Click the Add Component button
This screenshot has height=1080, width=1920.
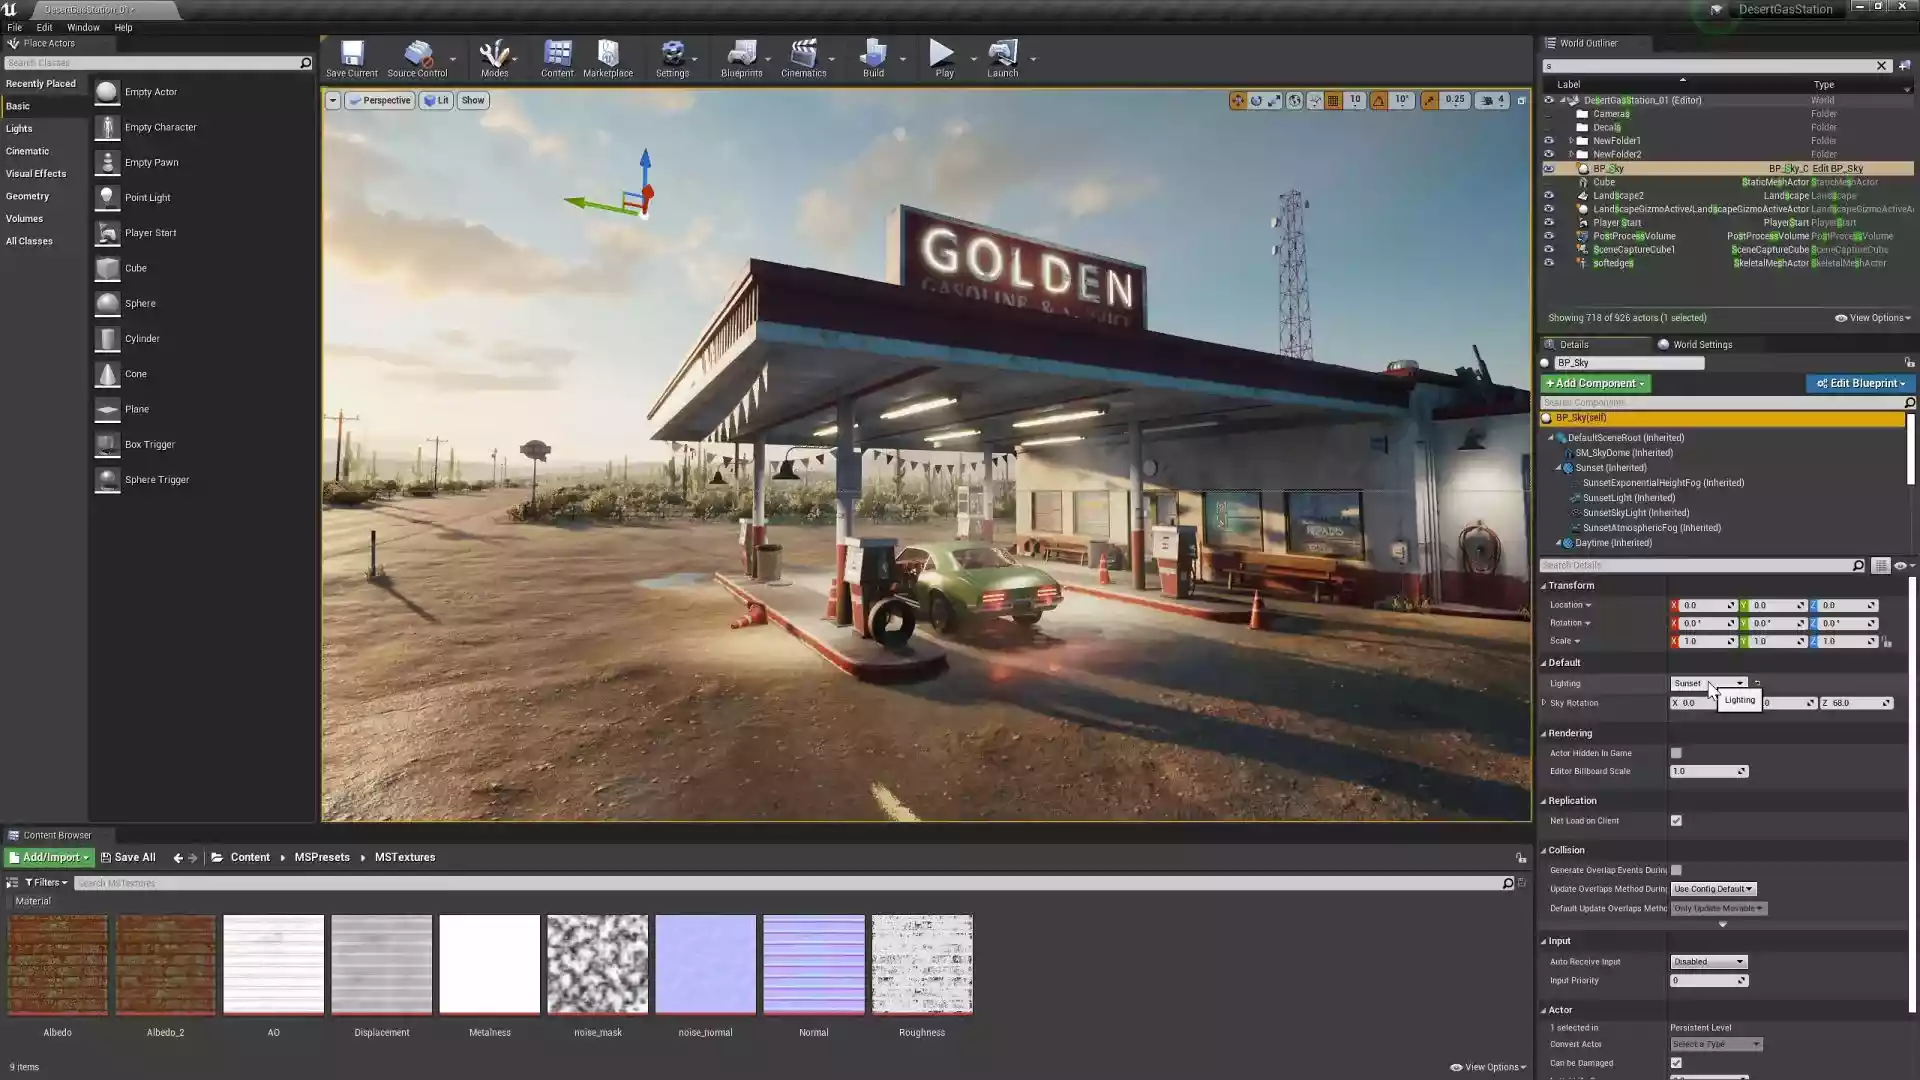(1595, 383)
